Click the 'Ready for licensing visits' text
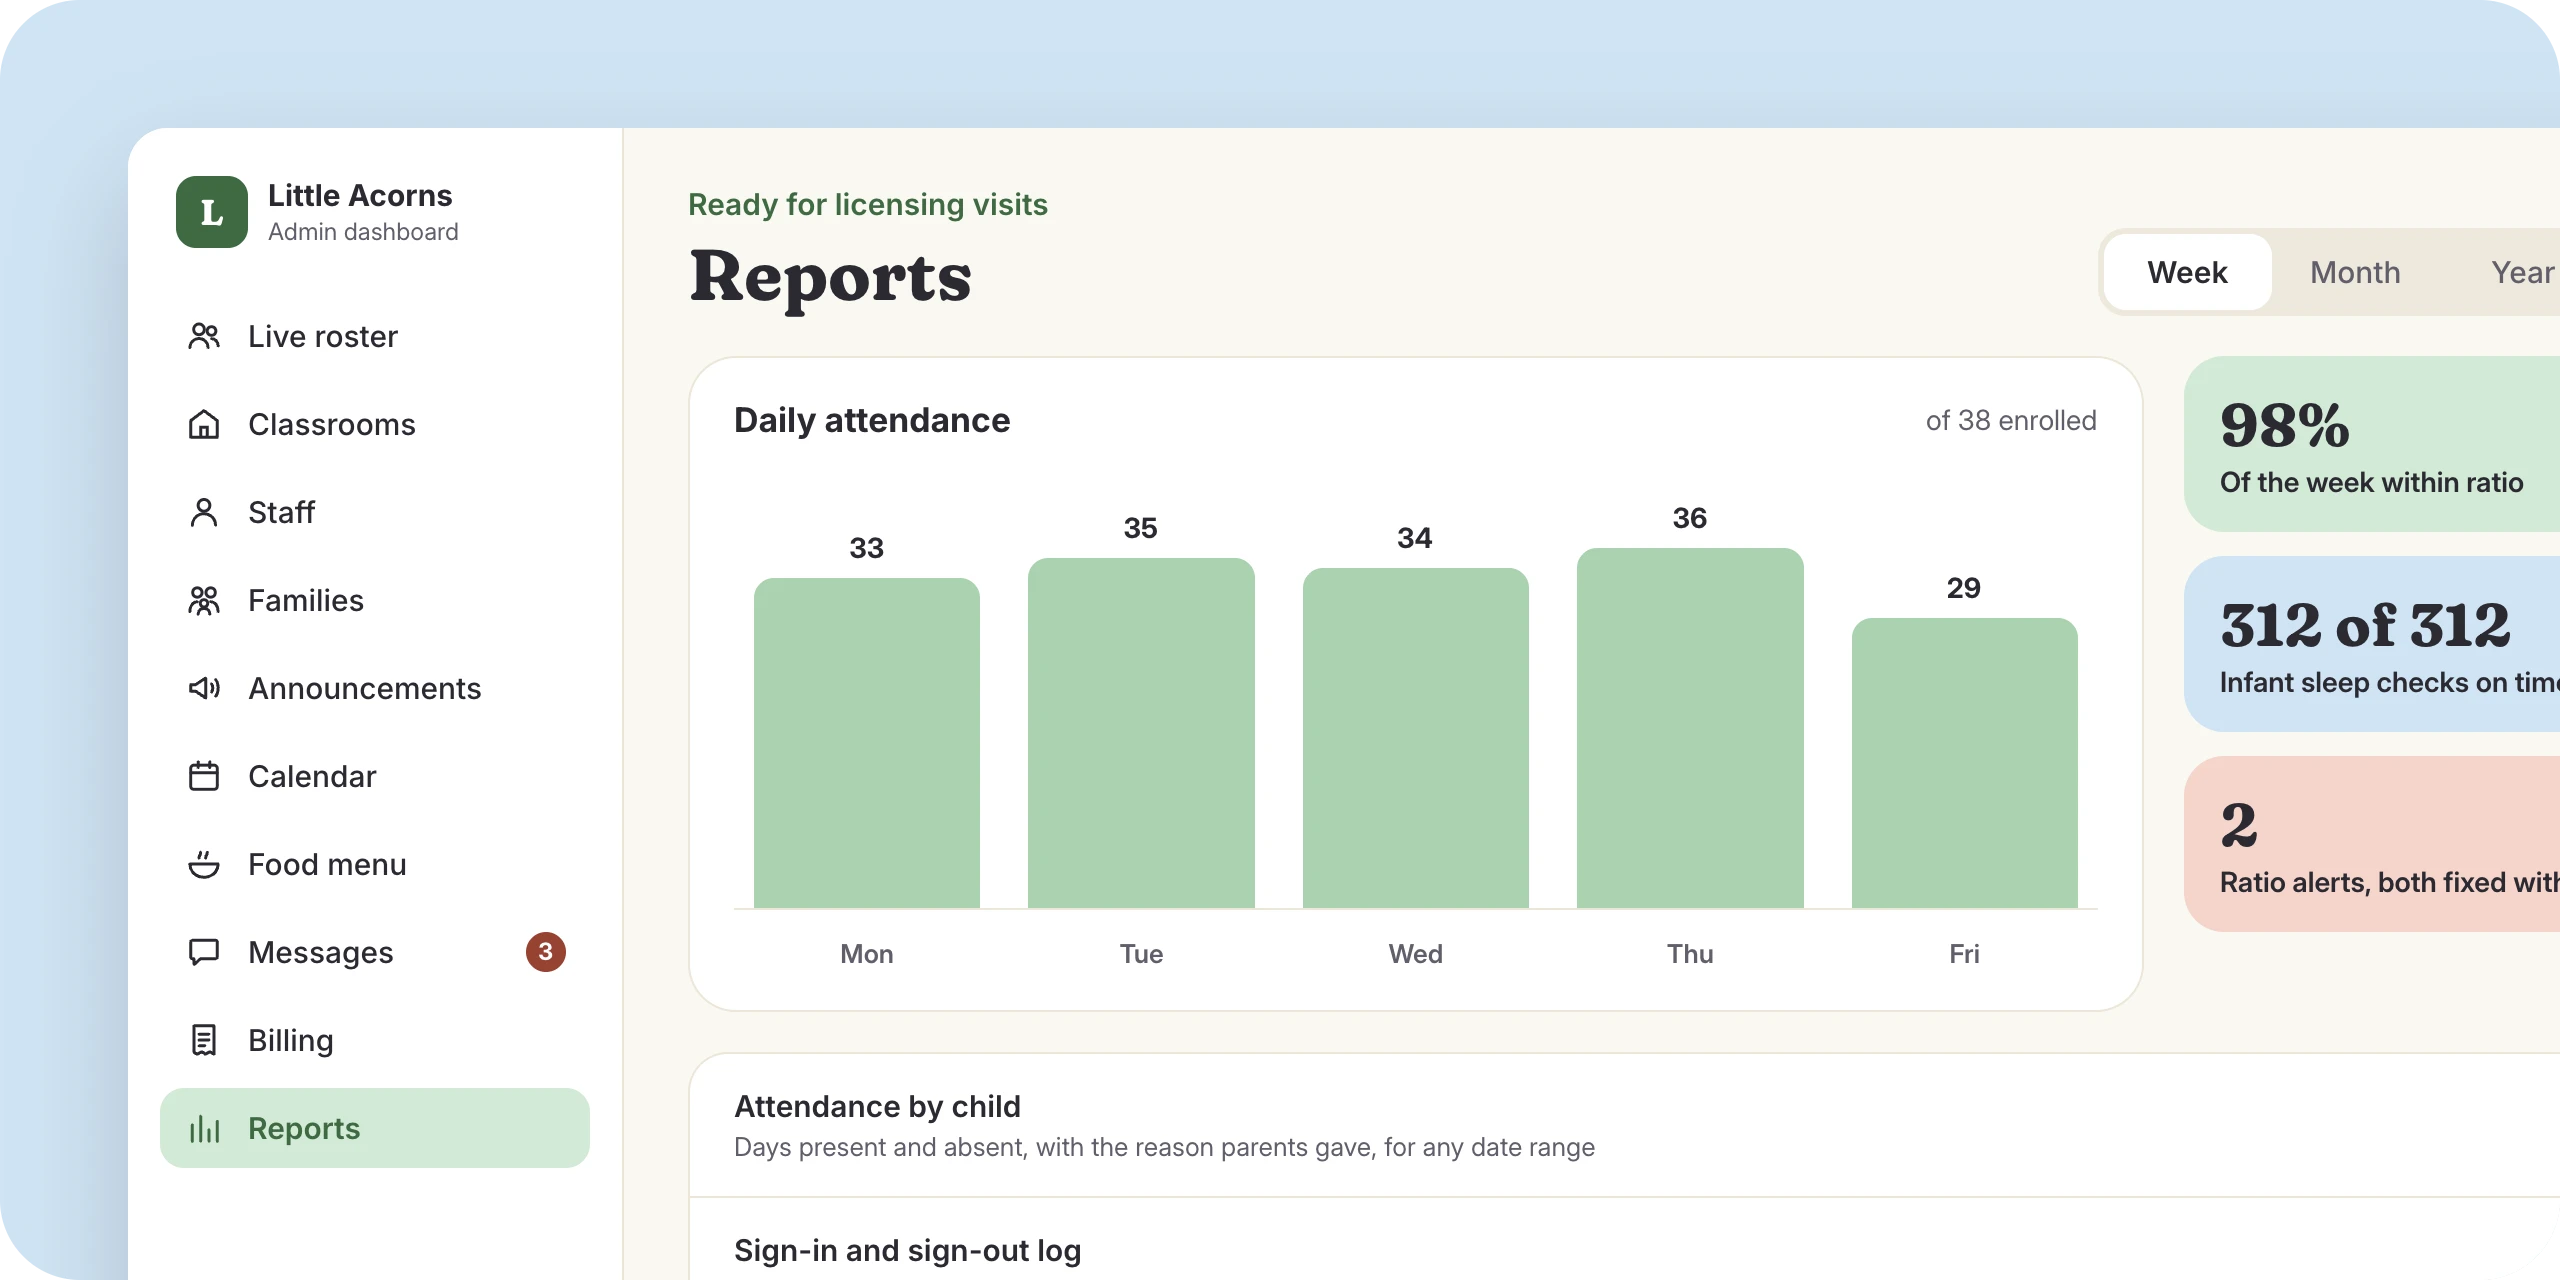The image size is (2560, 1280). click(x=868, y=204)
